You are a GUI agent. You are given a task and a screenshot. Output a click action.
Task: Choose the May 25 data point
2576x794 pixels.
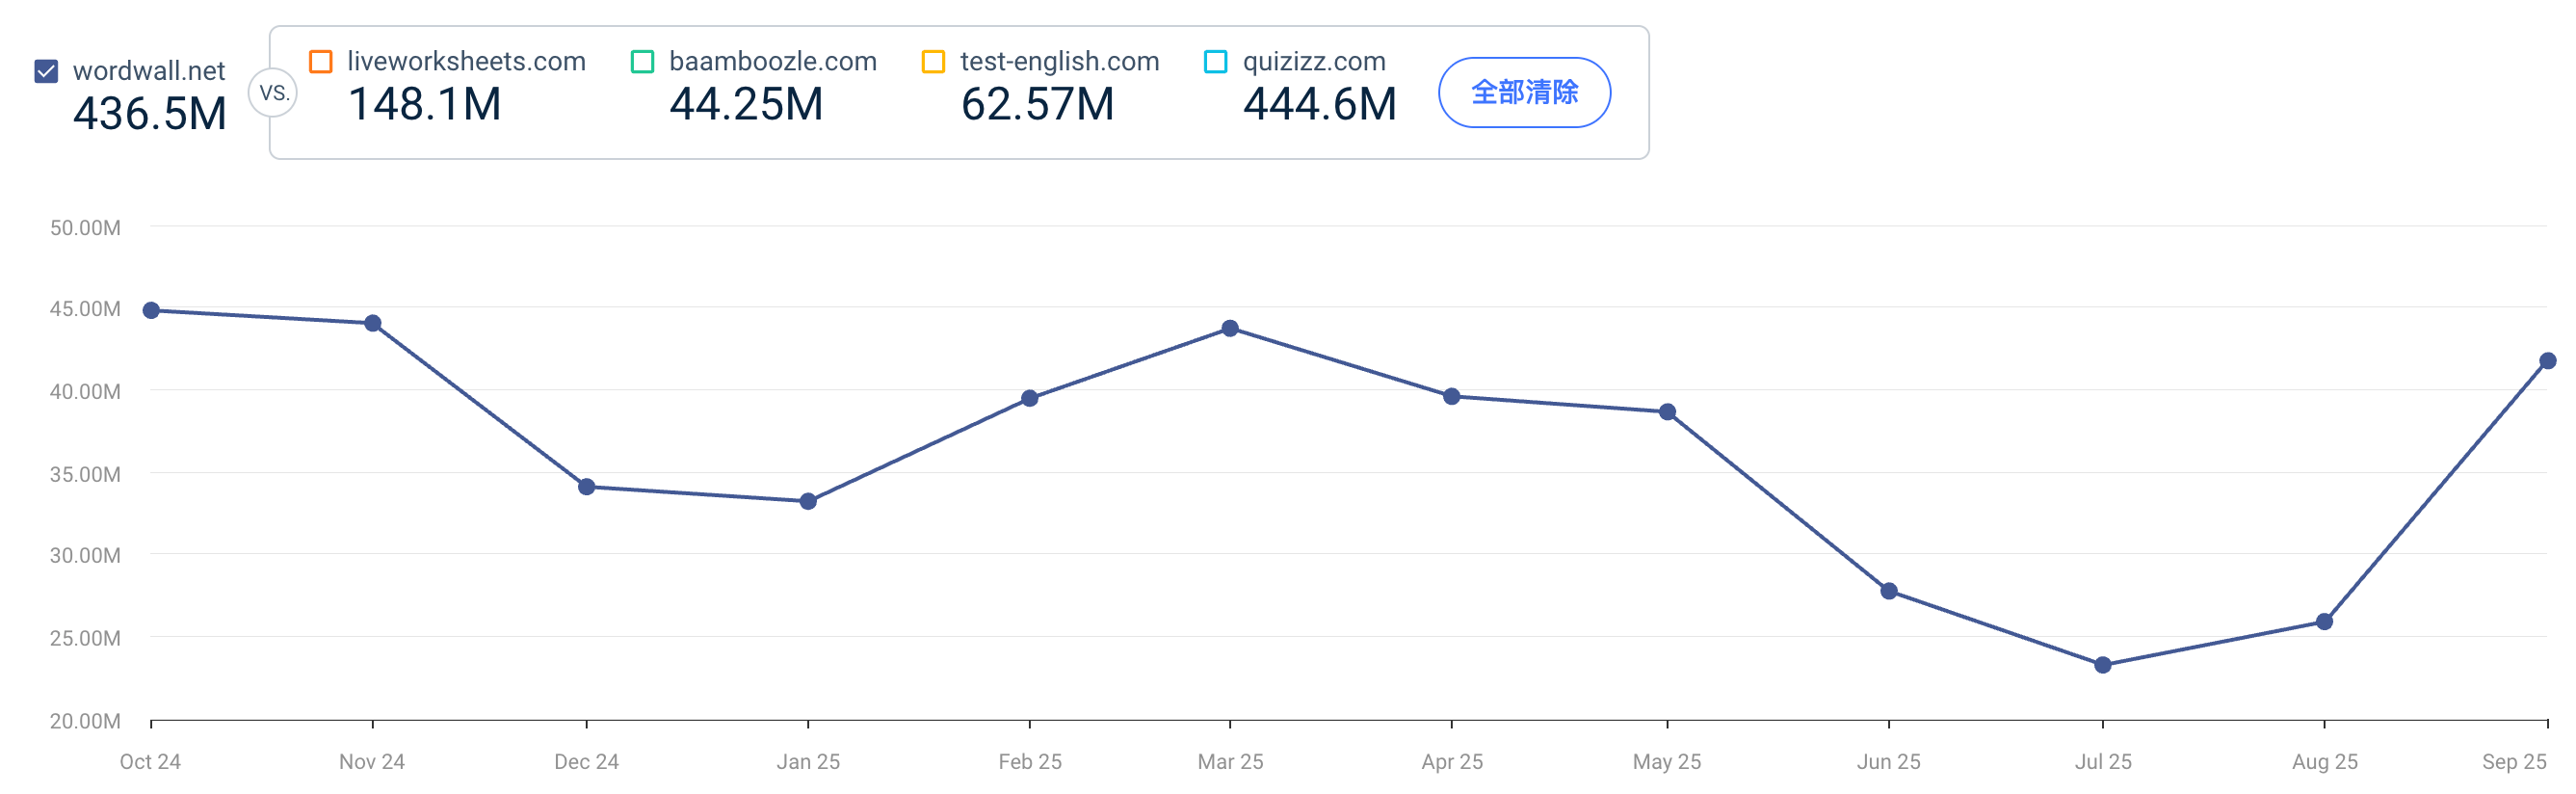point(1667,412)
